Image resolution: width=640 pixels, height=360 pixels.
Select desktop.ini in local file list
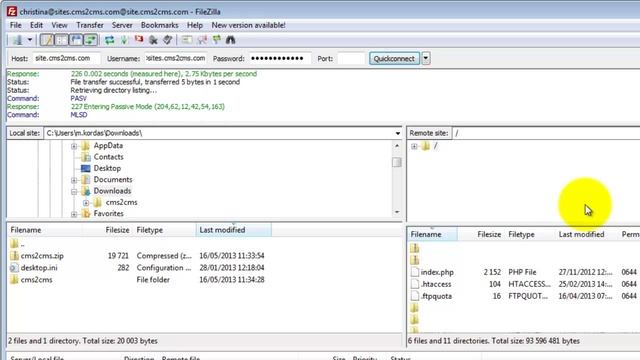(x=39, y=268)
